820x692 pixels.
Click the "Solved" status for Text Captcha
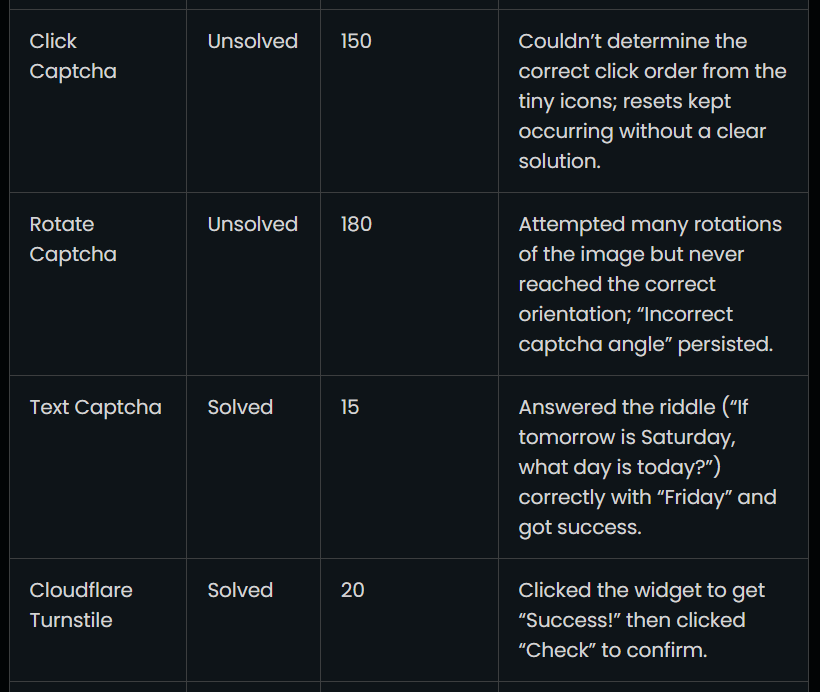pos(240,407)
